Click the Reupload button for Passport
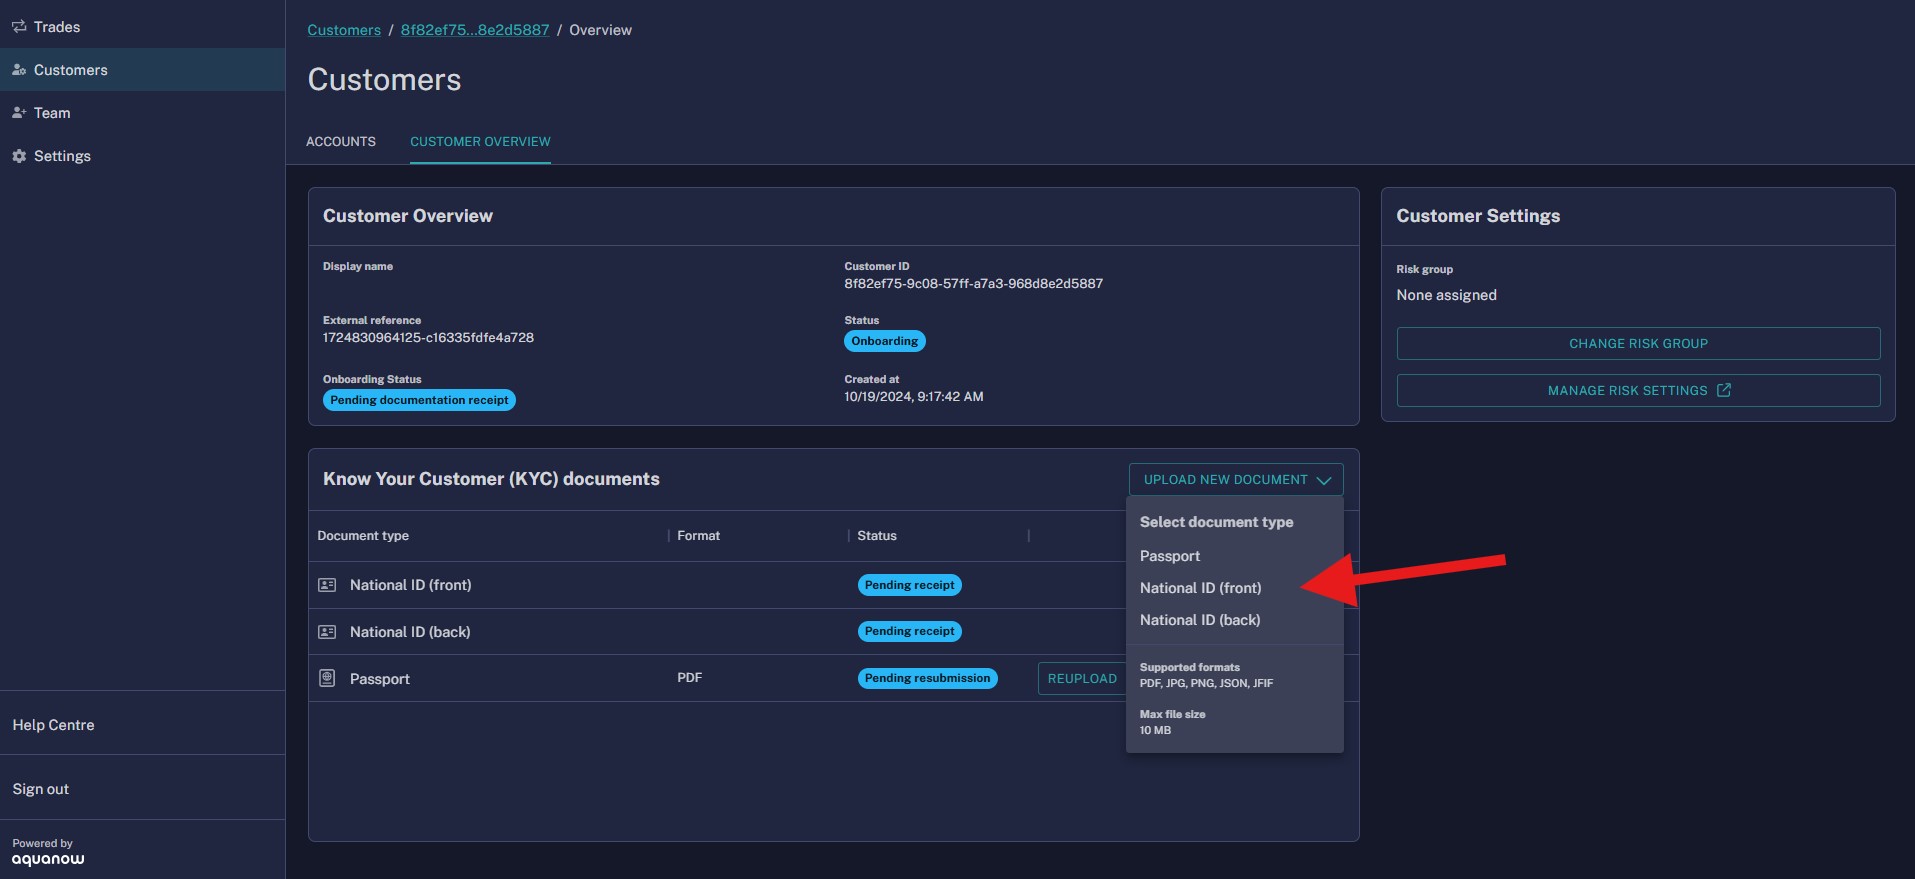 [1082, 678]
